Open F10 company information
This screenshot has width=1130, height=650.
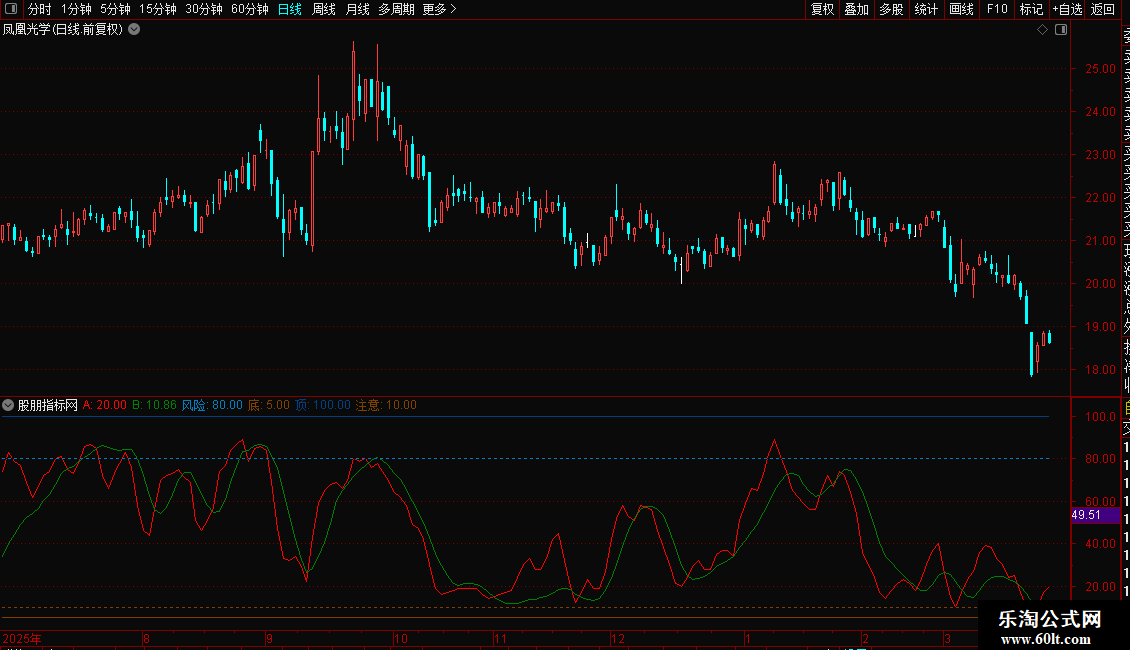tap(997, 9)
